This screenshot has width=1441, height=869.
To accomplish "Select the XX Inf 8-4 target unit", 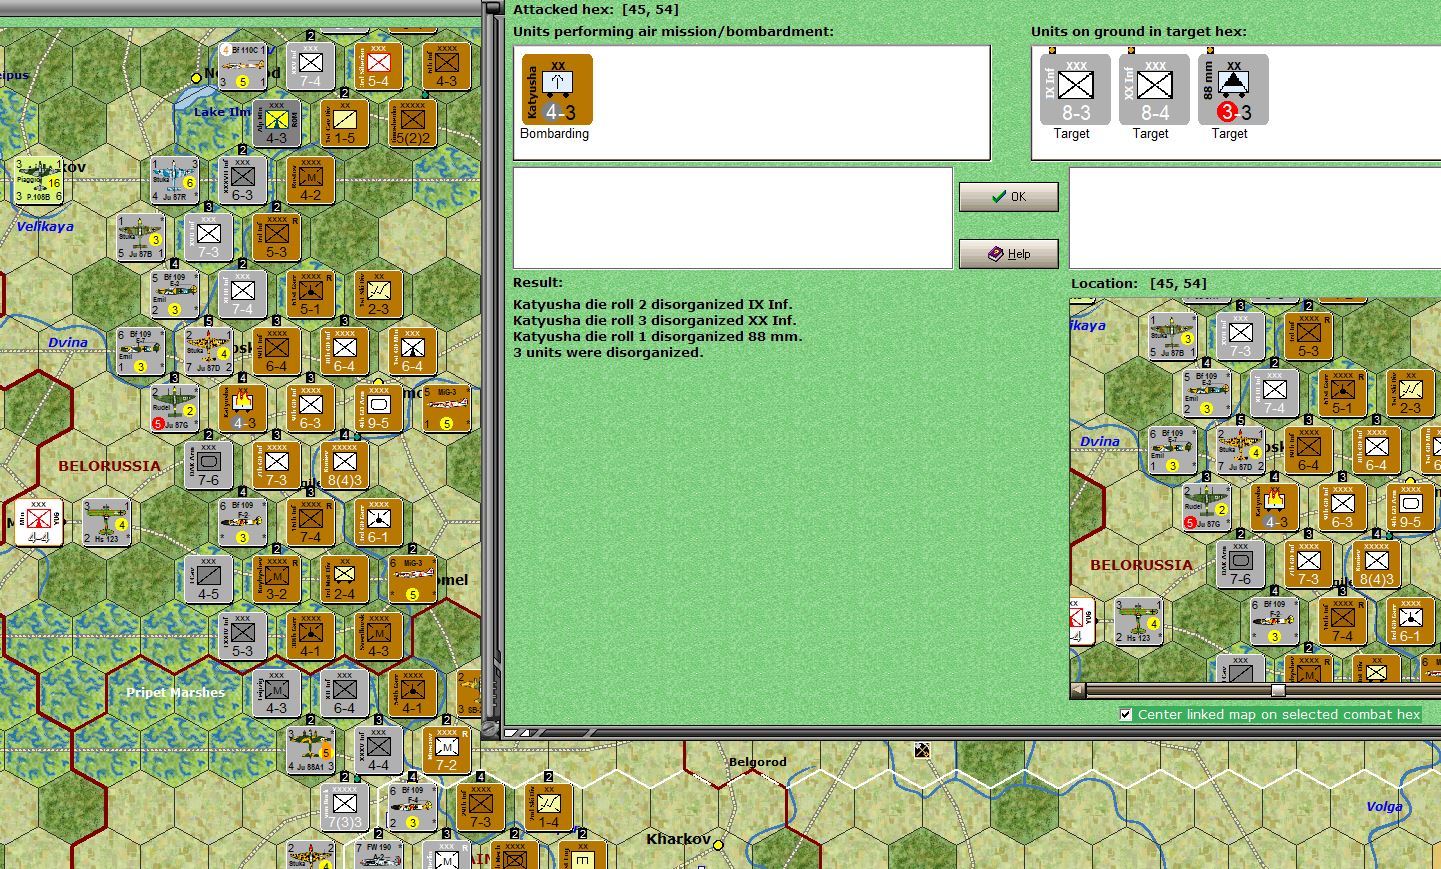I will [x=1154, y=90].
